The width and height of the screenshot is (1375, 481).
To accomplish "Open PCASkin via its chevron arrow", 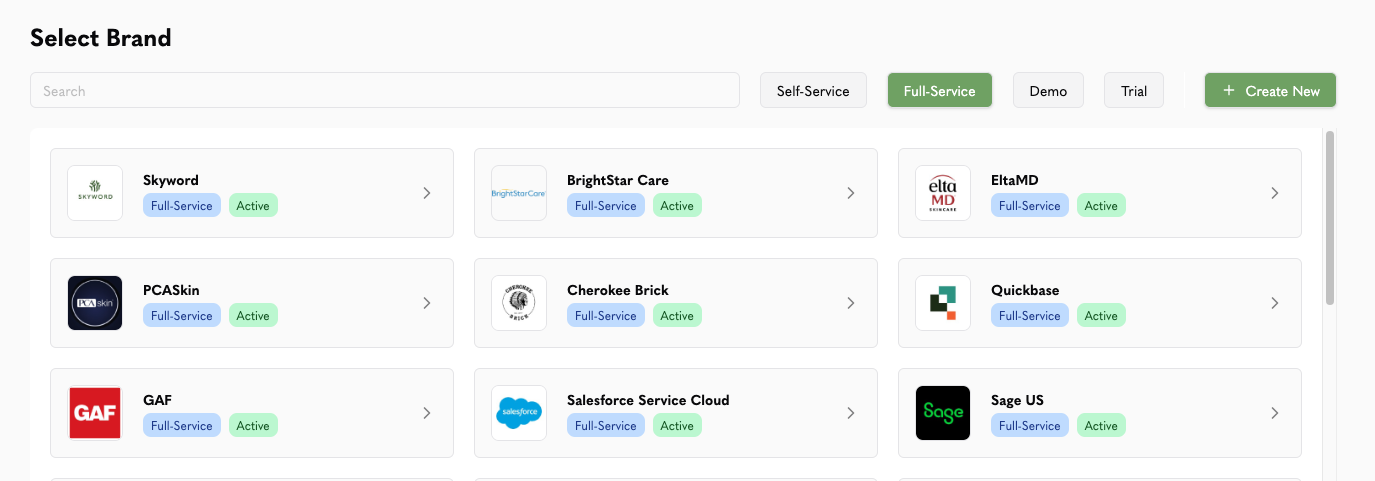I will pyautogui.click(x=427, y=303).
